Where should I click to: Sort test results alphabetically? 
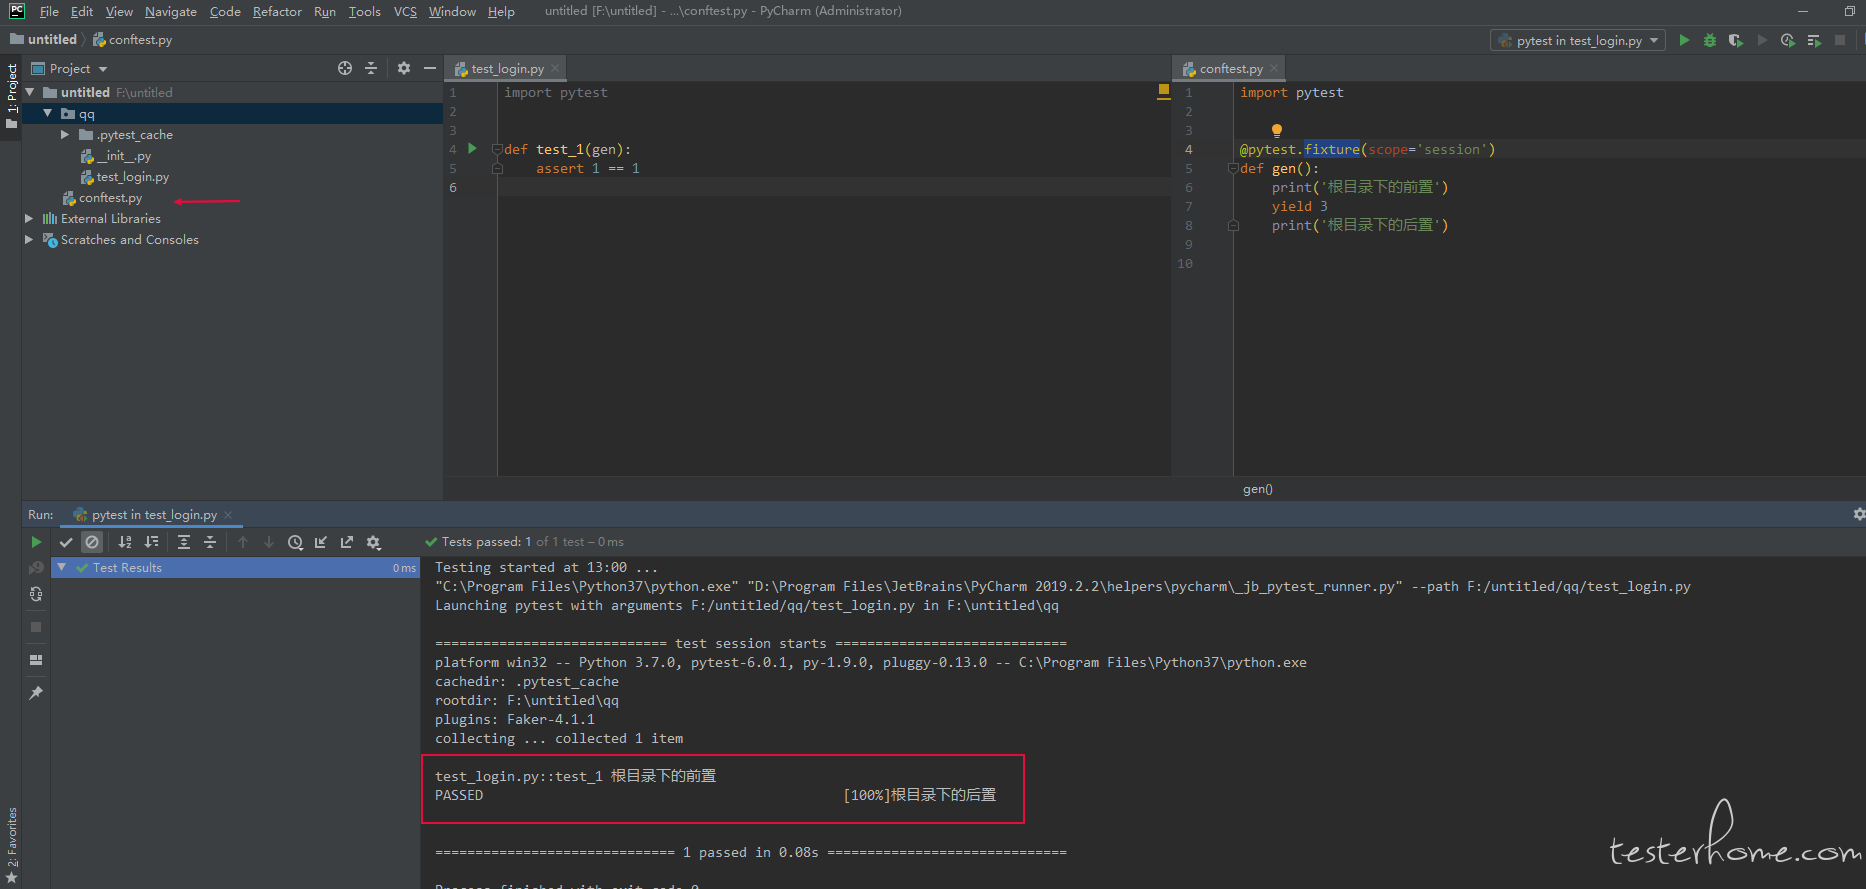click(x=125, y=542)
